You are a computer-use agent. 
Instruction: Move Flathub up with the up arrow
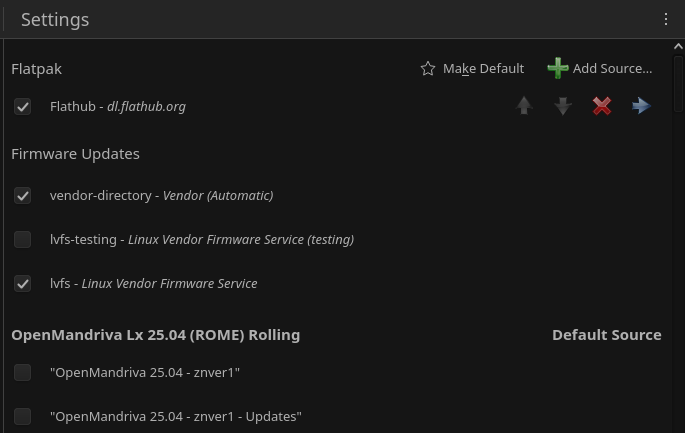[x=524, y=106]
